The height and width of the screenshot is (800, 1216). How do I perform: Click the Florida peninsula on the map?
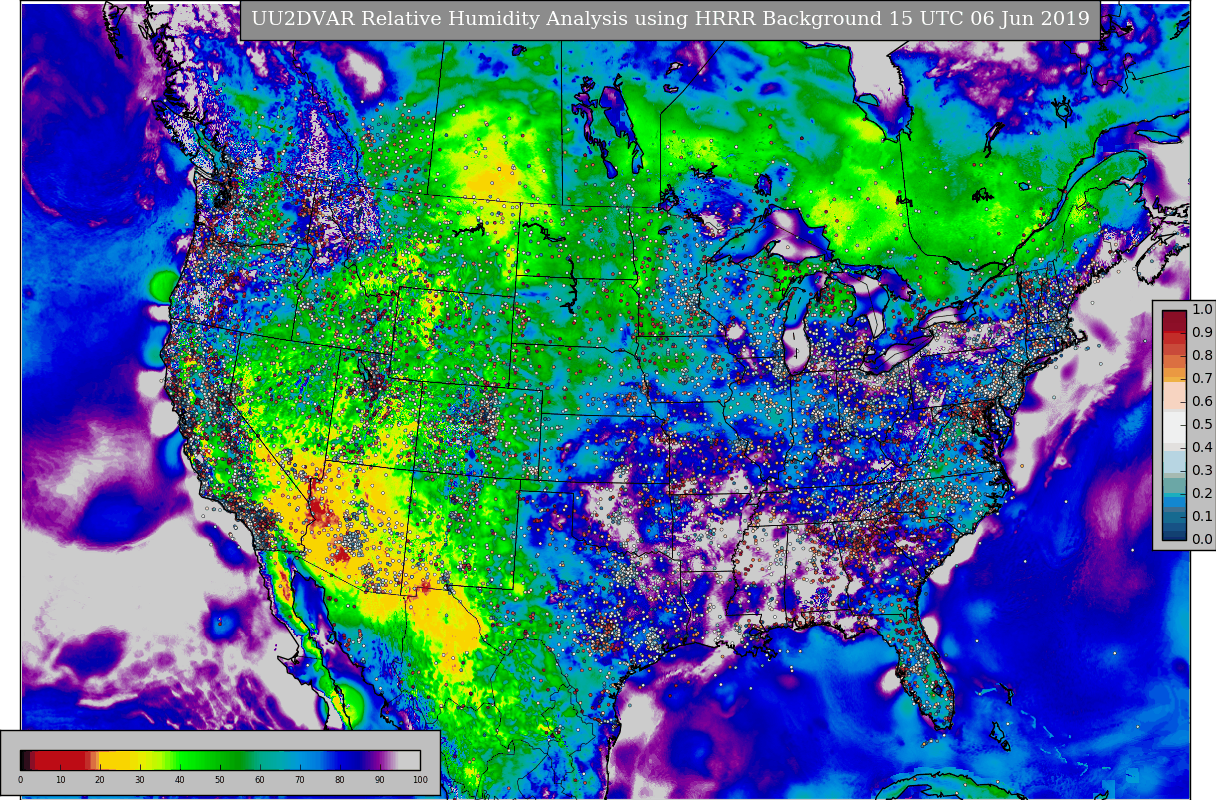click(x=925, y=670)
